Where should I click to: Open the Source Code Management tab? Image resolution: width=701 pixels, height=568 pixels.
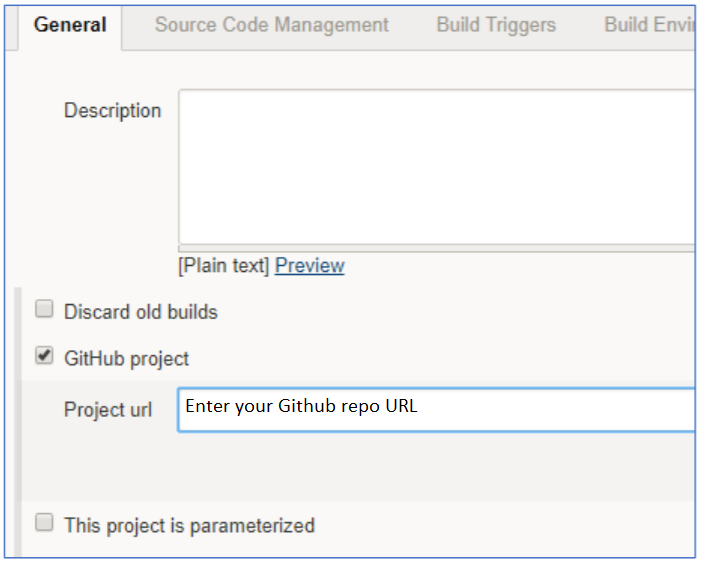coord(271,25)
